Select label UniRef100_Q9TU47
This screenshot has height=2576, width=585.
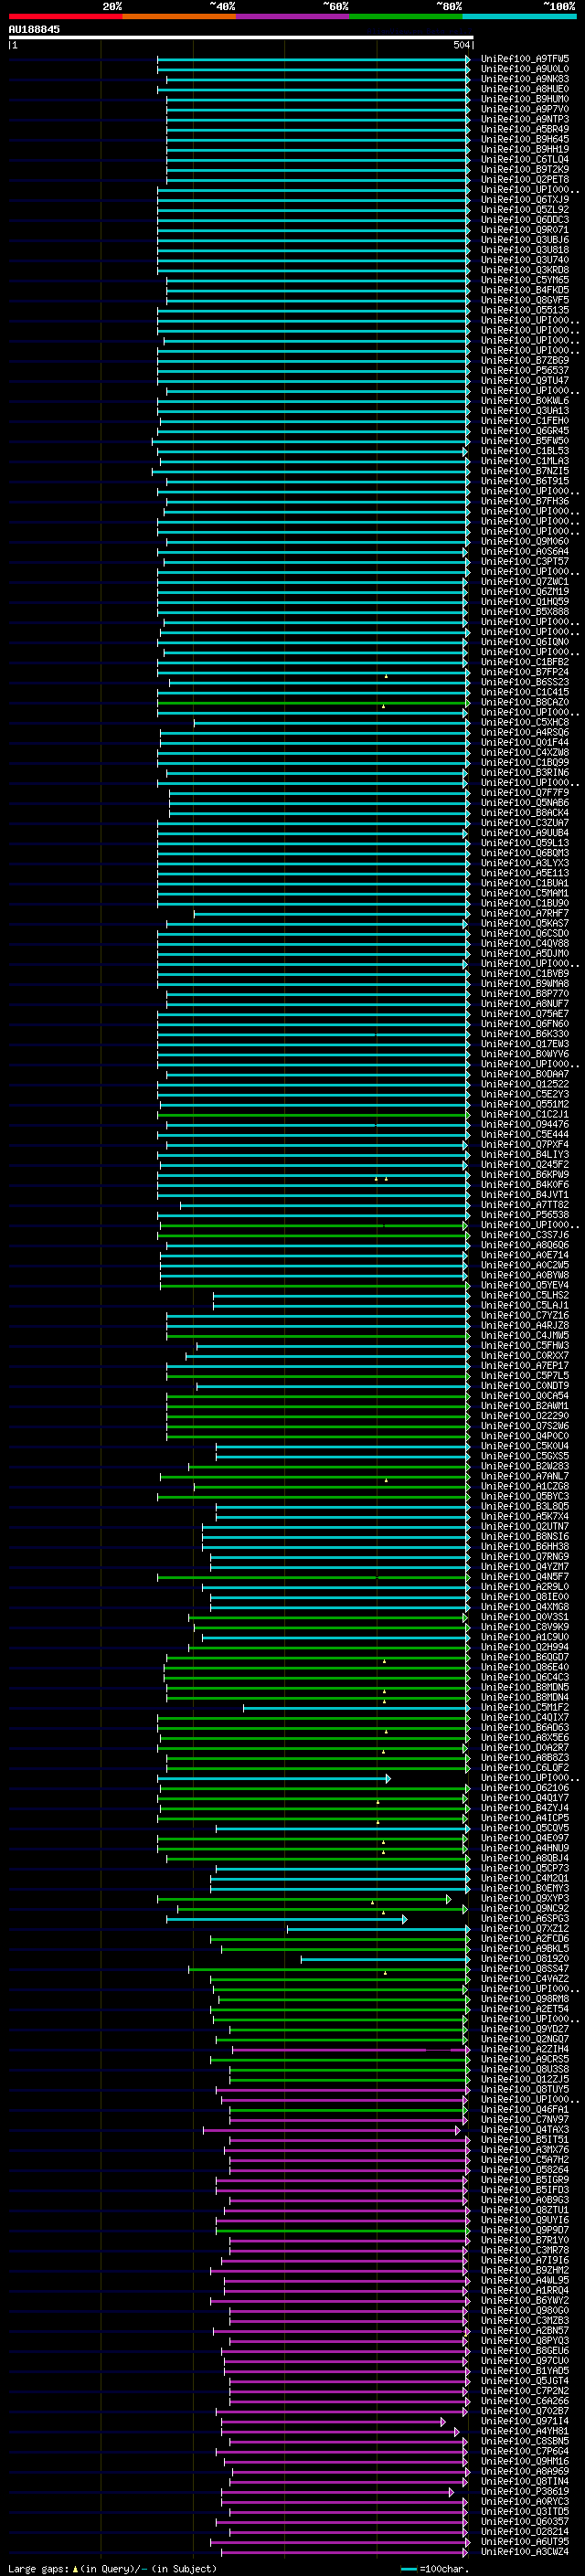pos(525,380)
